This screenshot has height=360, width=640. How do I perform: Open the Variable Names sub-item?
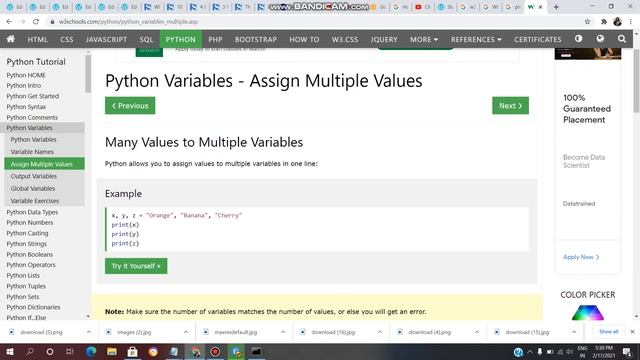tap(32, 152)
